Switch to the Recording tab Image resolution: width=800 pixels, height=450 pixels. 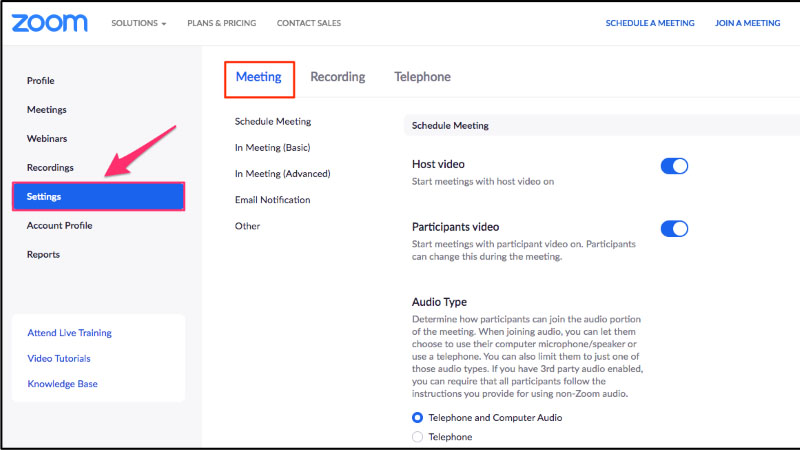pos(337,77)
